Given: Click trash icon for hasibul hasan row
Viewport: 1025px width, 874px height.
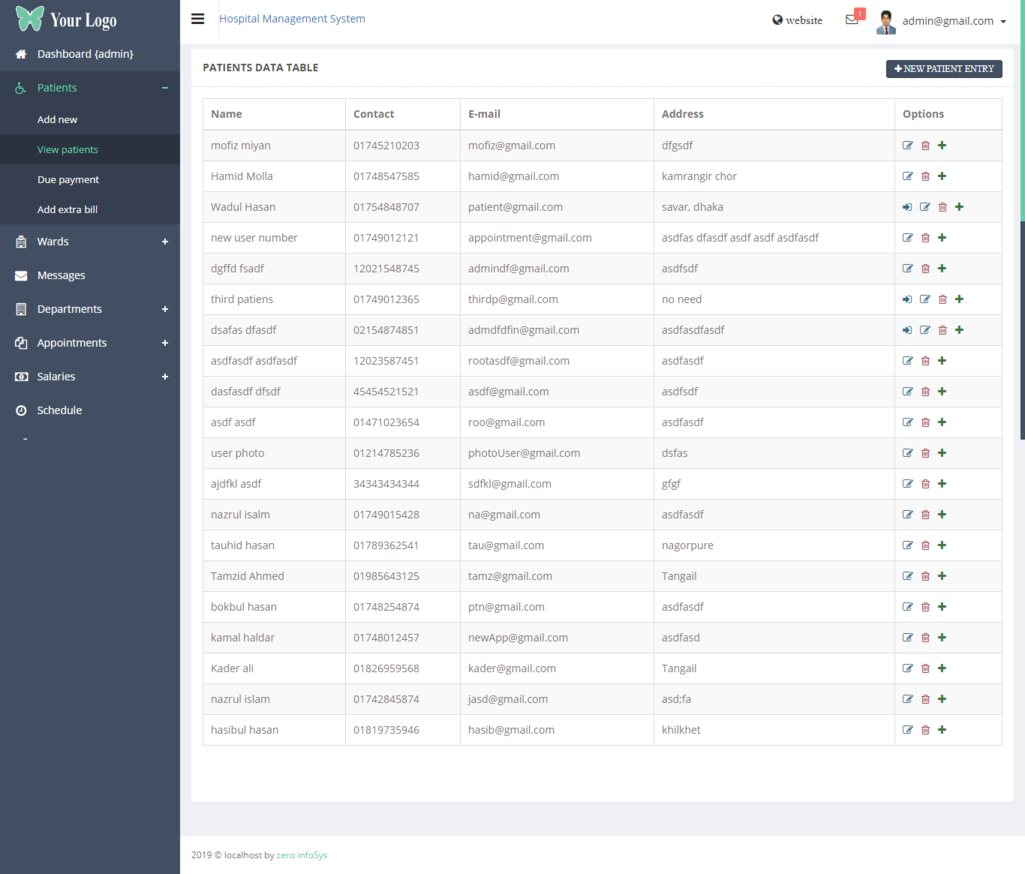Looking at the screenshot, I should click(925, 730).
